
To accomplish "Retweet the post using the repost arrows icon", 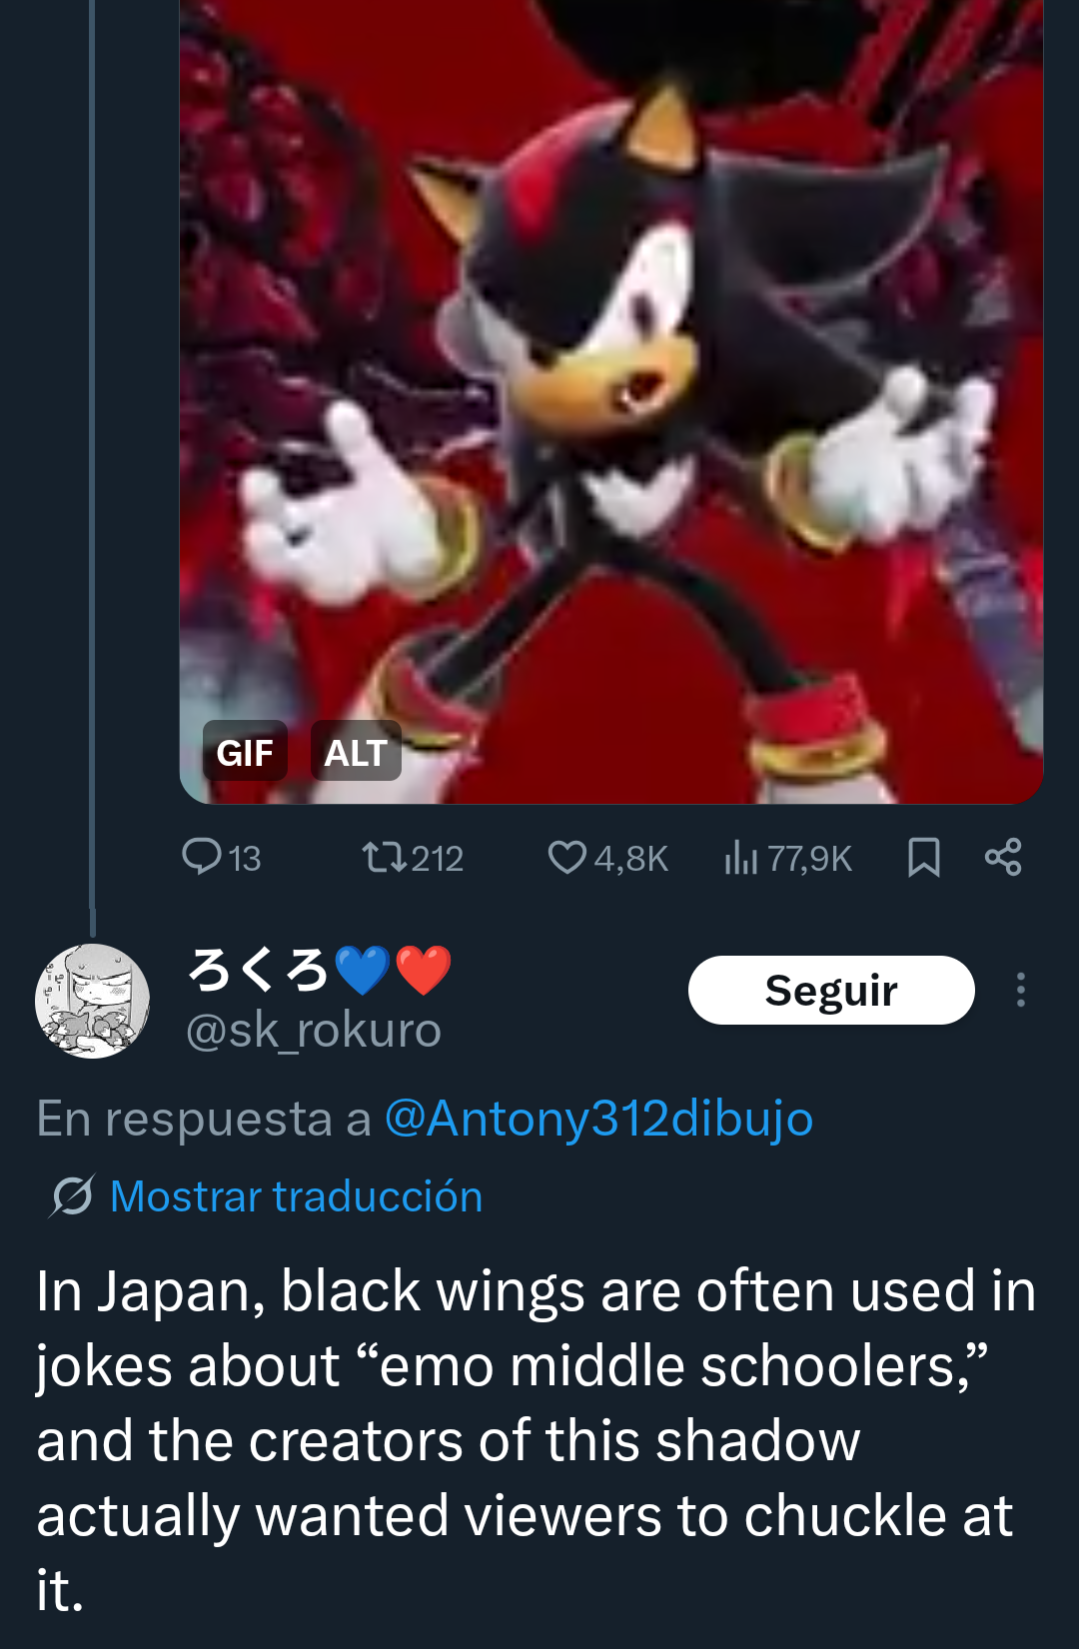I will (384, 857).
